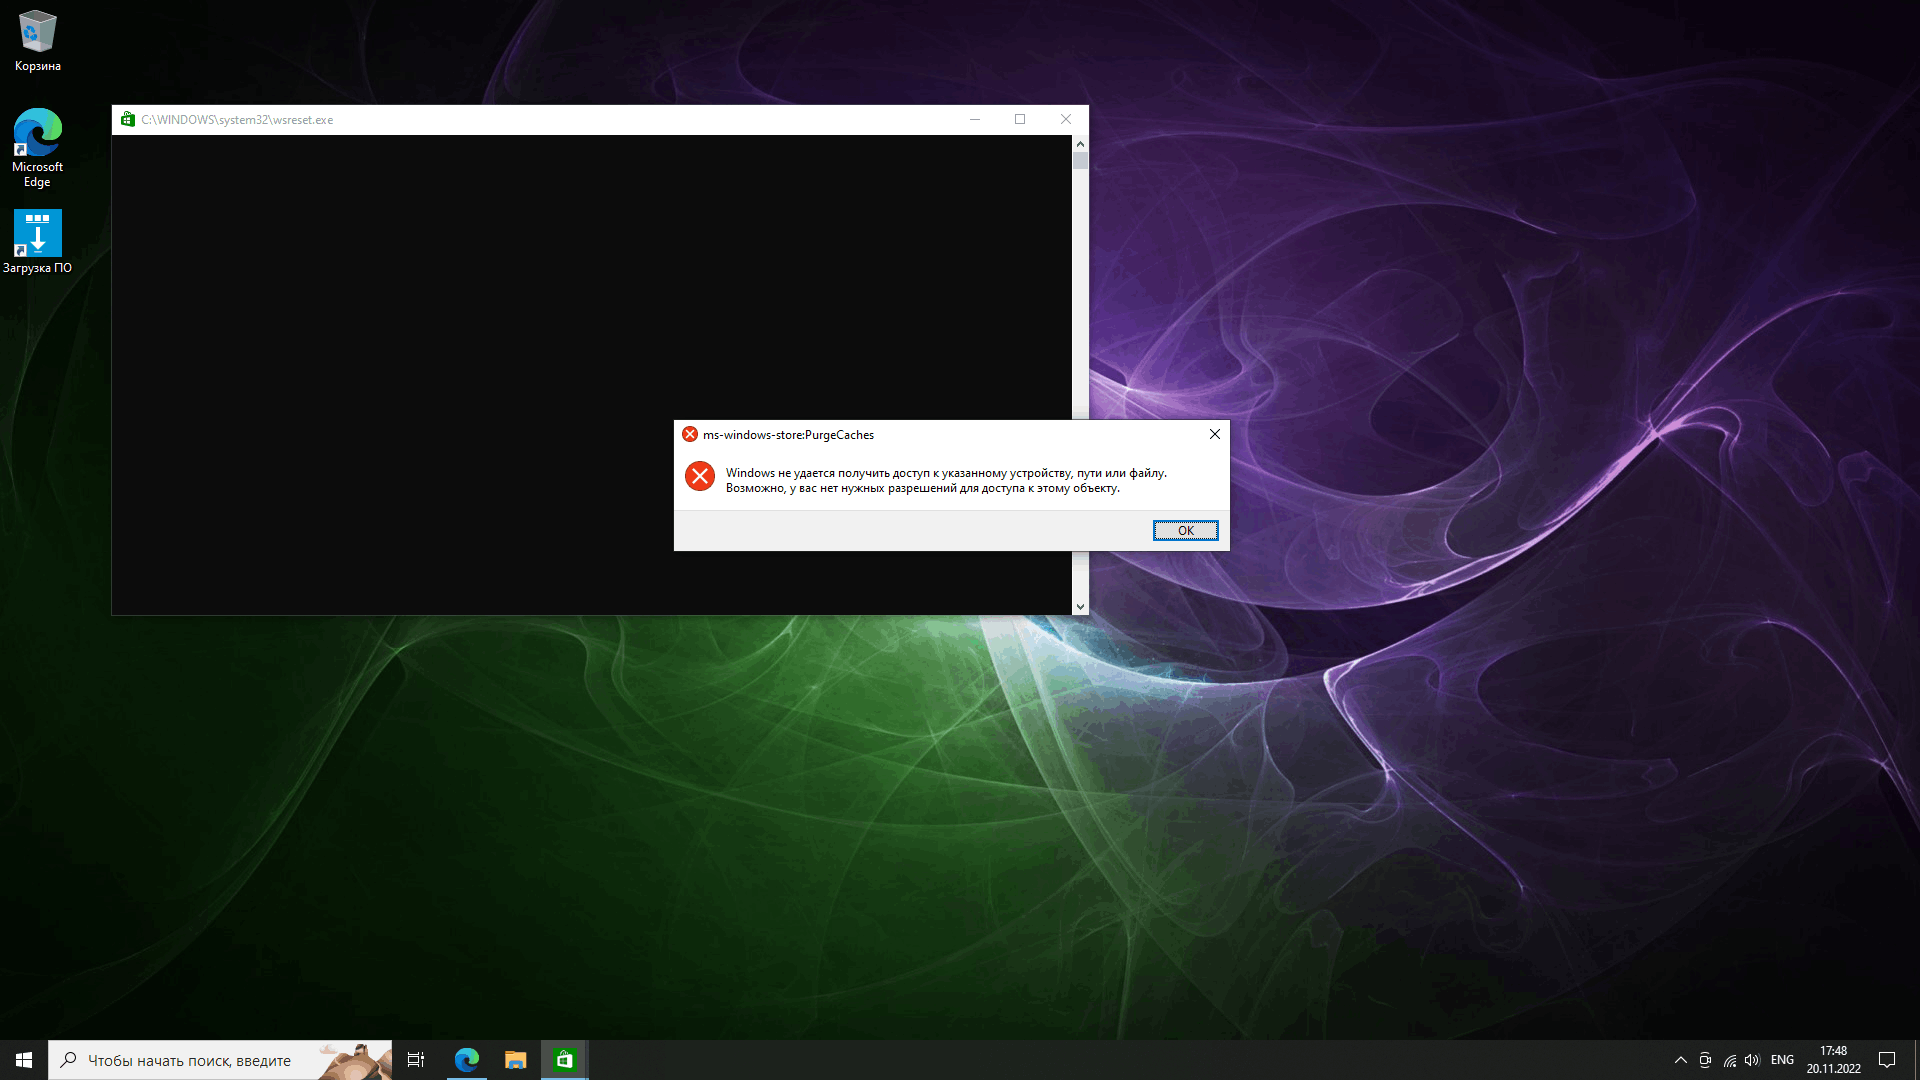Select the Загрузка ПО desktop shortcut
The width and height of the screenshot is (1920, 1080).
[x=38, y=242]
